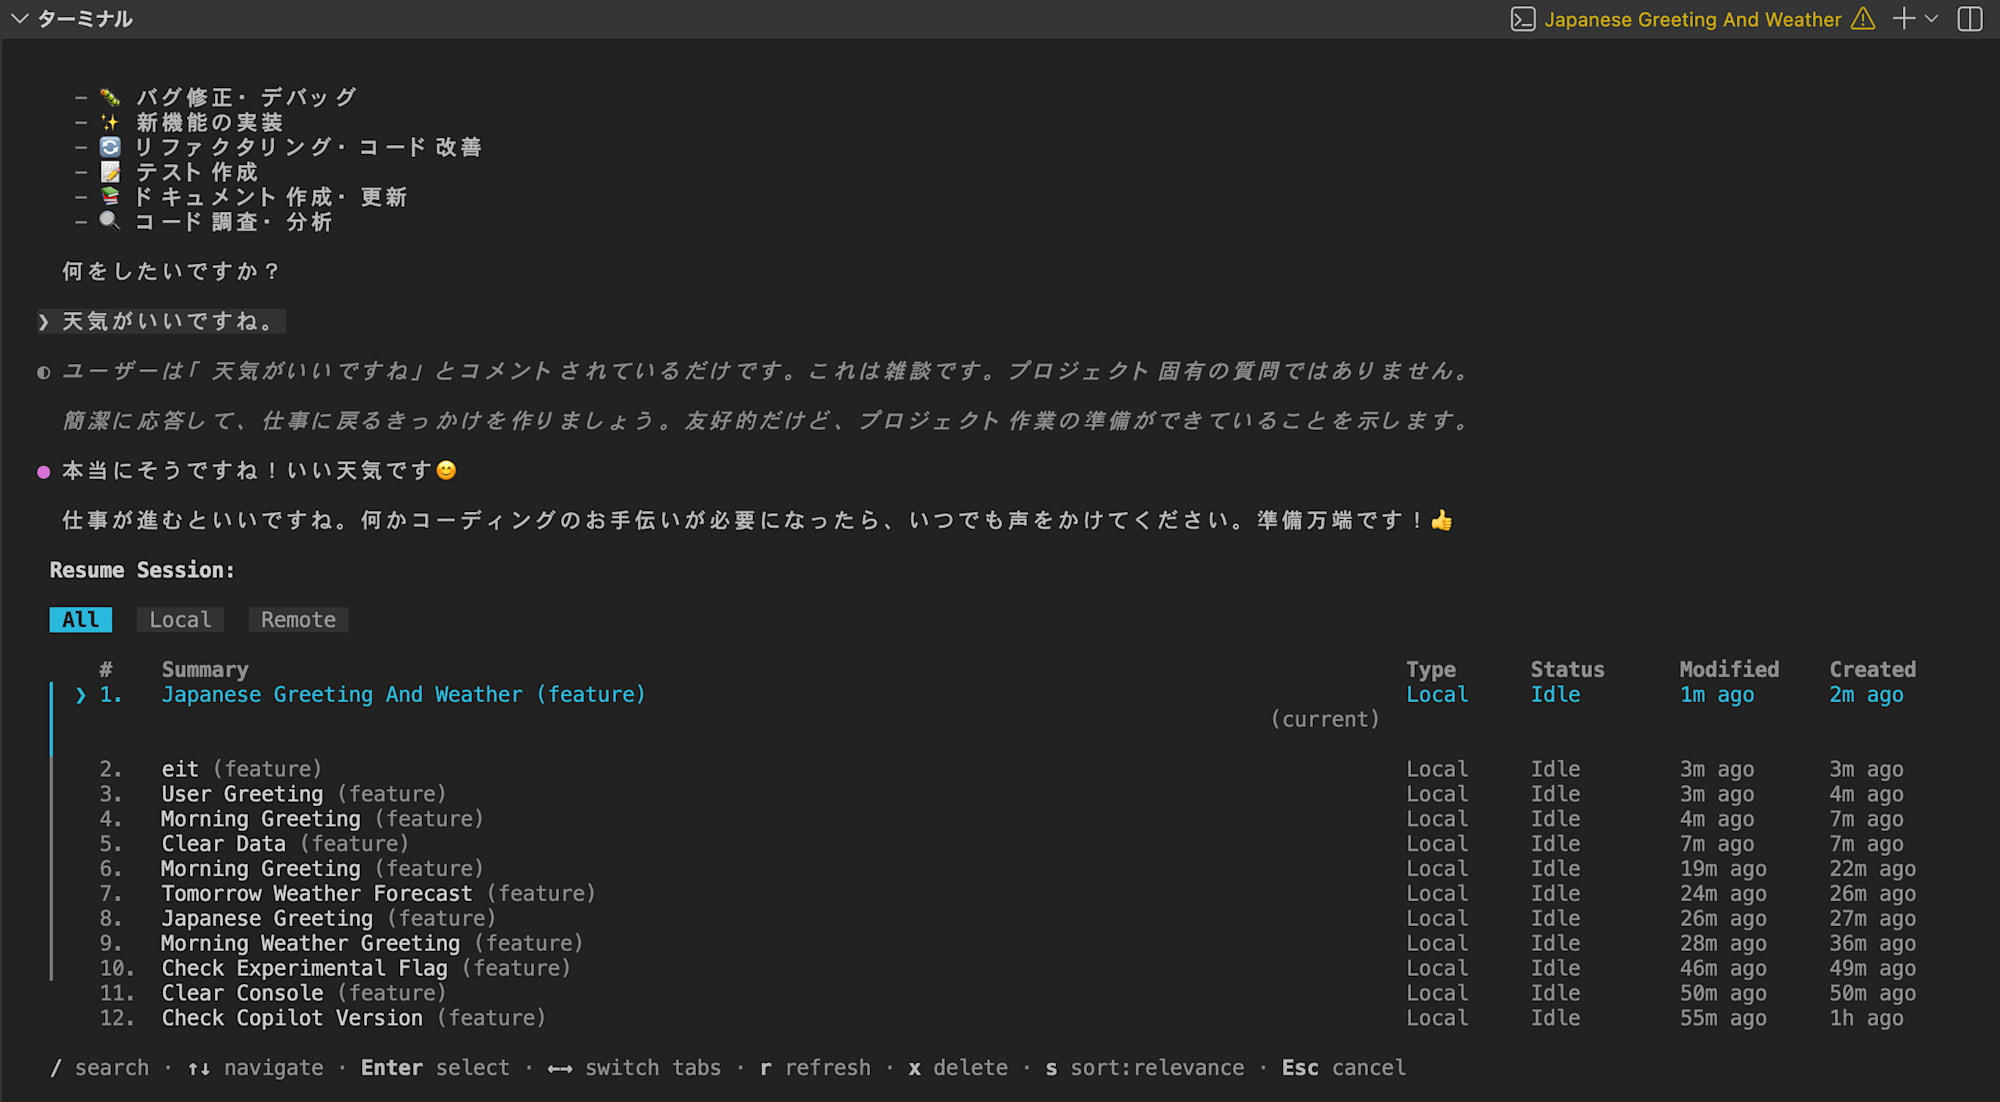
Task: Select session 8 Japanese Greeting
Action: coord(328,919)
